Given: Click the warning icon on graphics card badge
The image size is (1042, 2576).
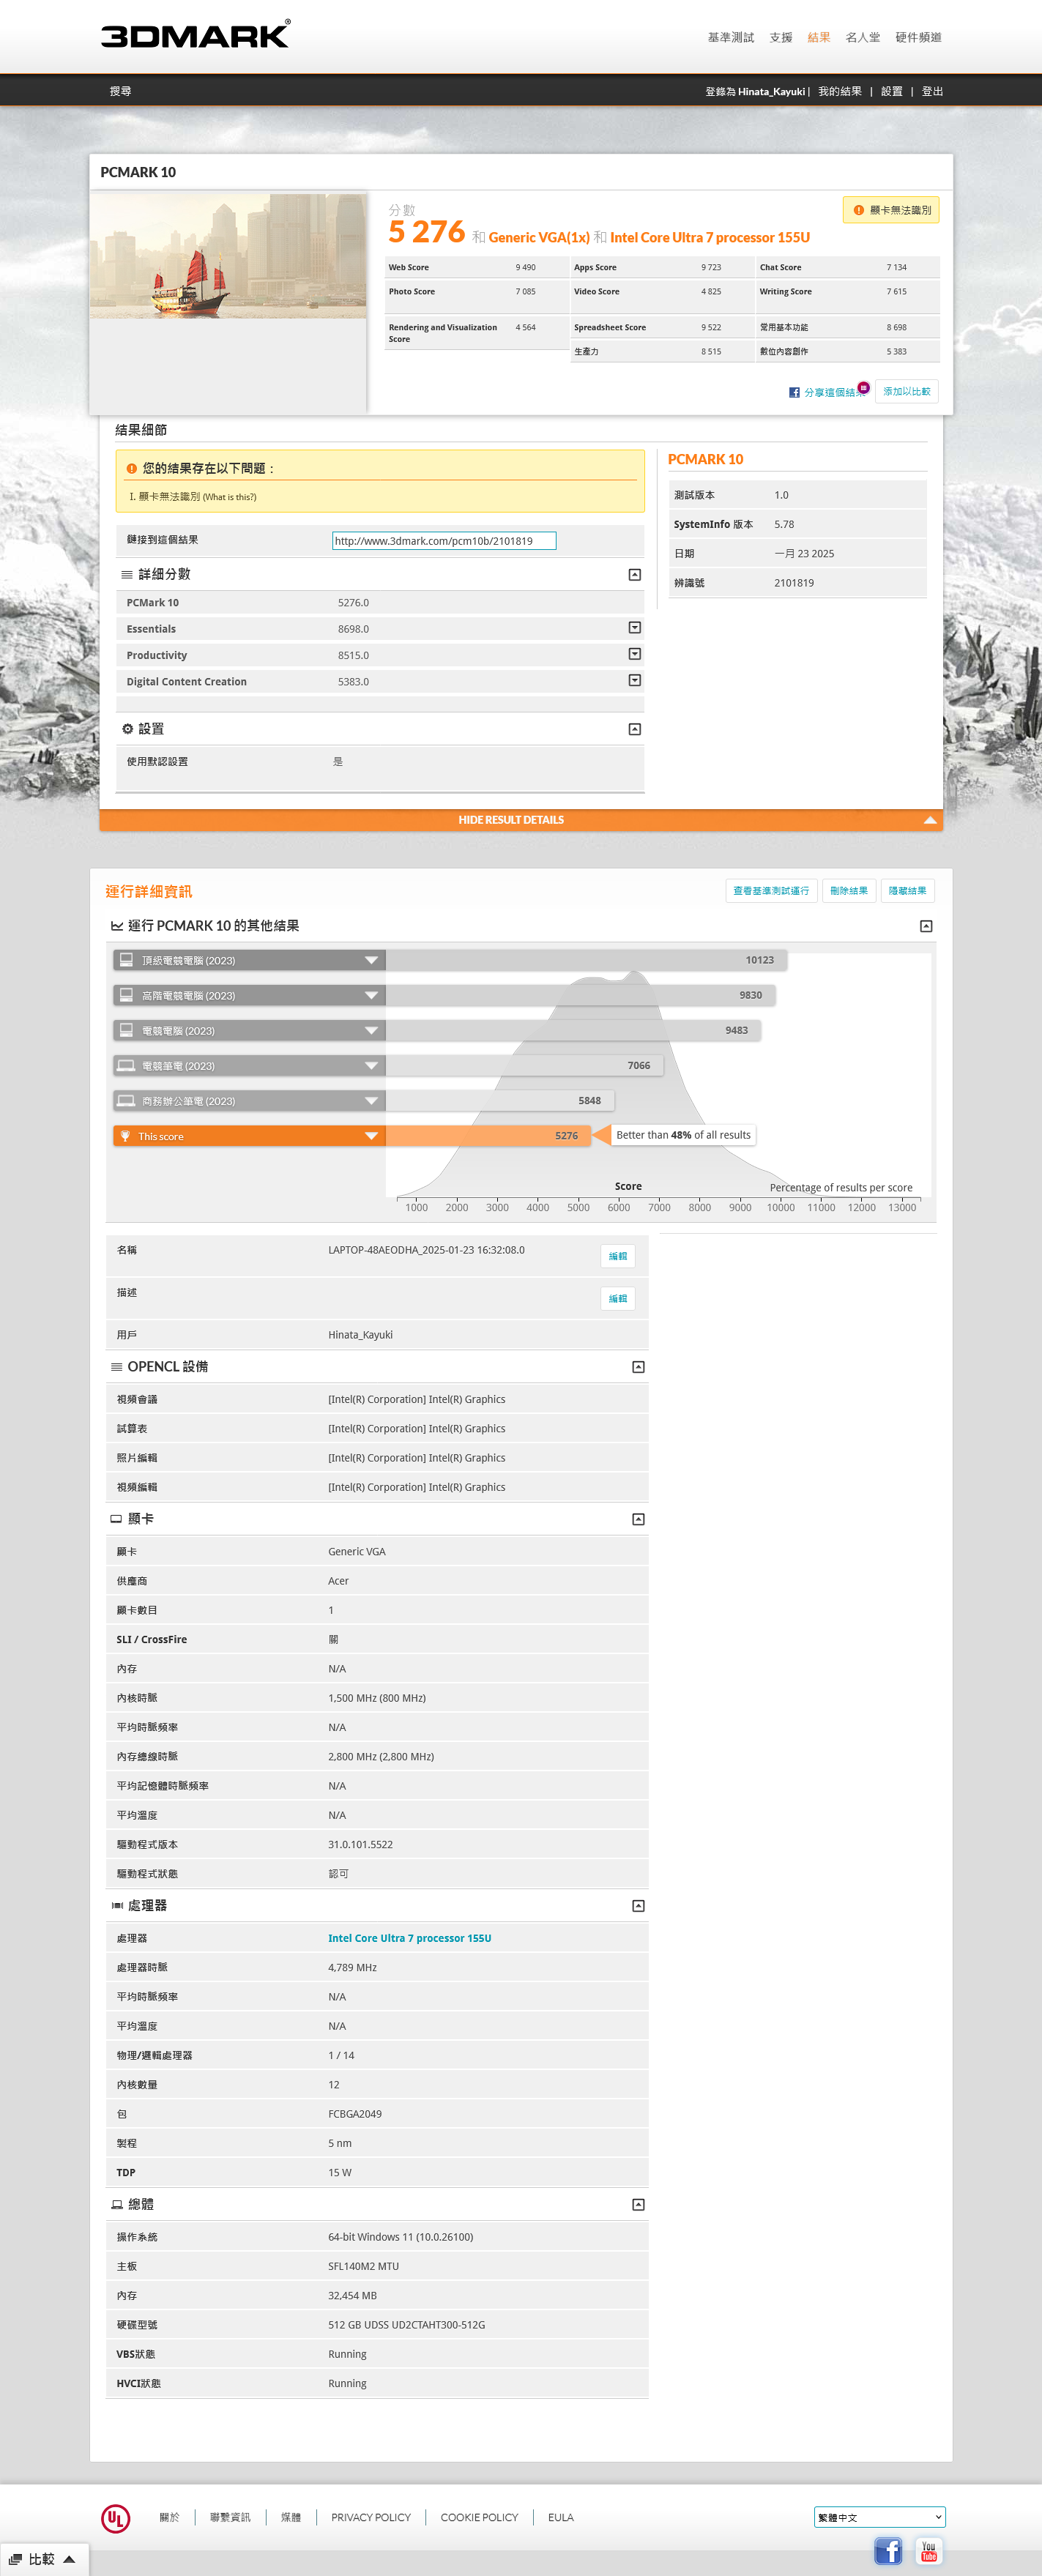Looking at the screenshot, I should click(x=859, y=210).
